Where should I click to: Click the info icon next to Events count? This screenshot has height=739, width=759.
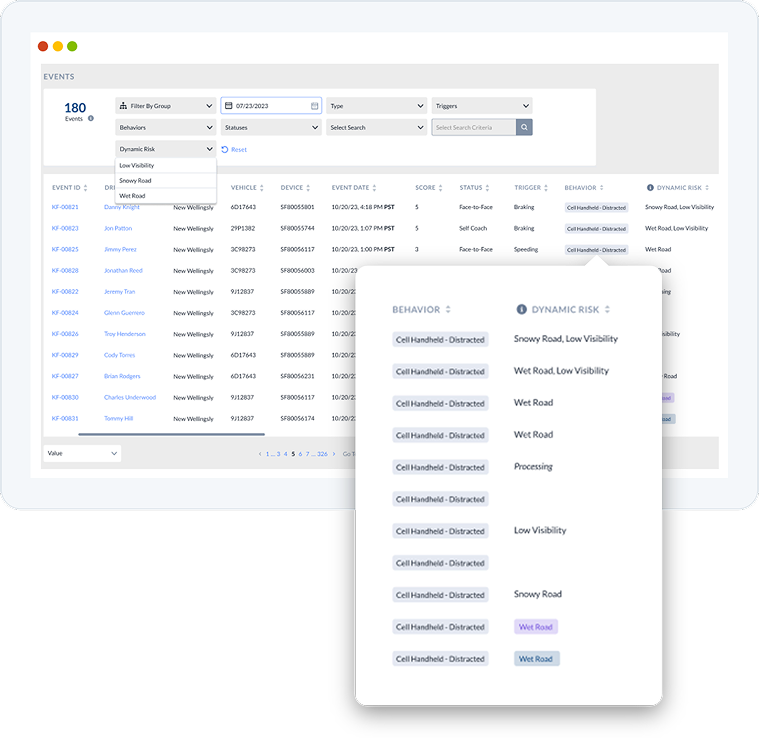click(91, 119)
